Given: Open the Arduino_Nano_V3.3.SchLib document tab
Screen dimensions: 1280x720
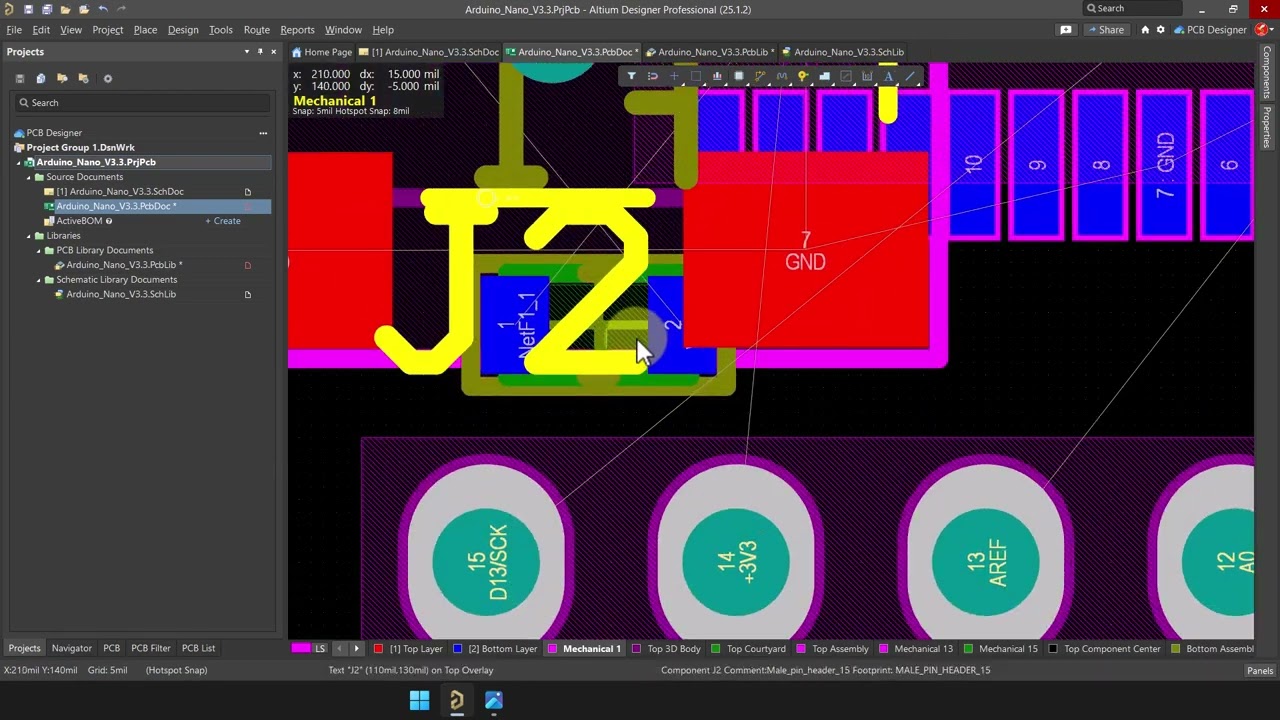Looking at the screenshot, I should click(842, 52).
